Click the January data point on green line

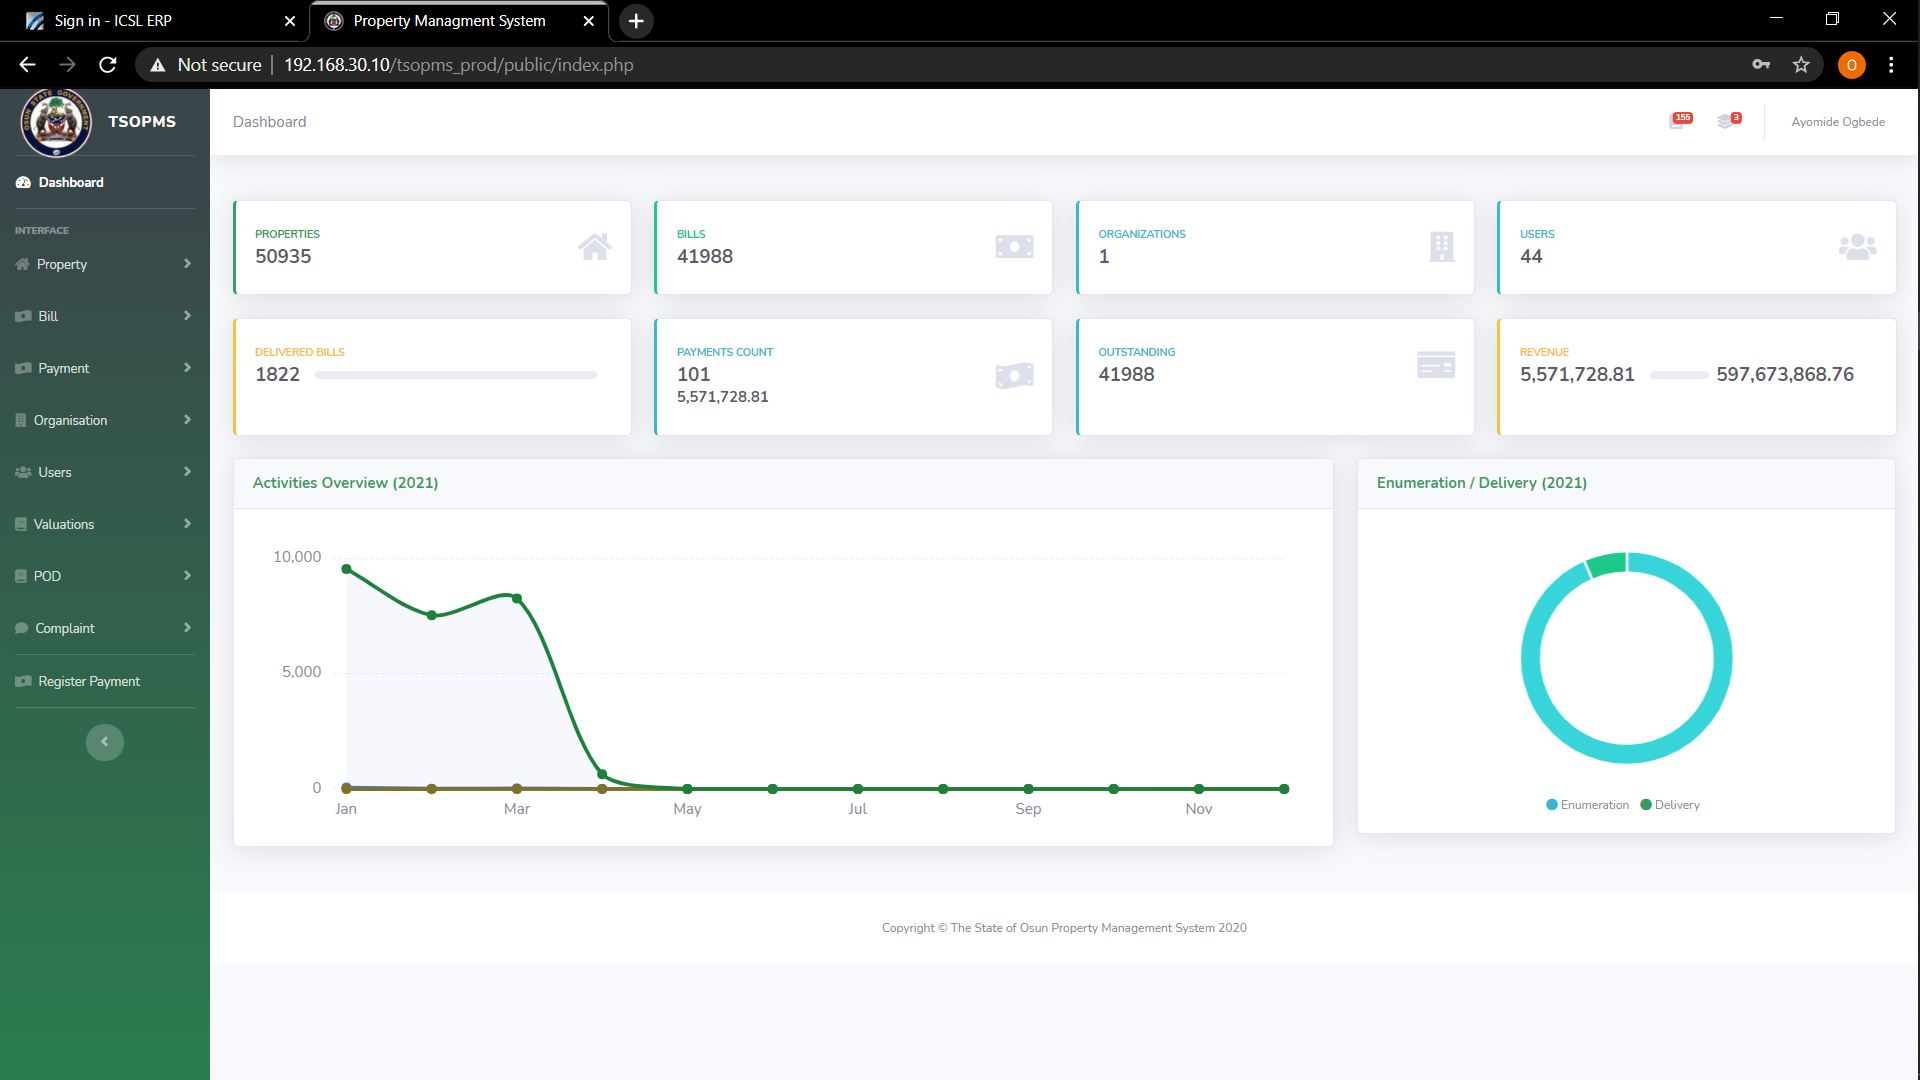point(346,569)
